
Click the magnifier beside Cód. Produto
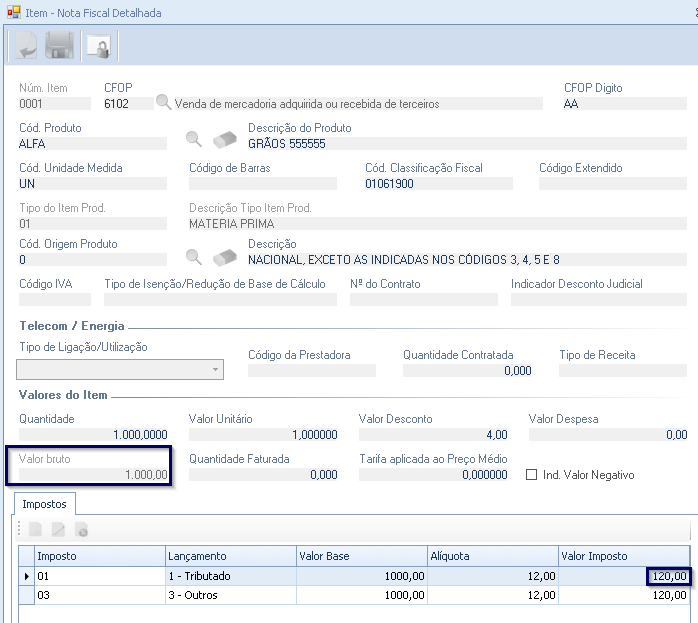pyautogui.click(x=195, y=139)
